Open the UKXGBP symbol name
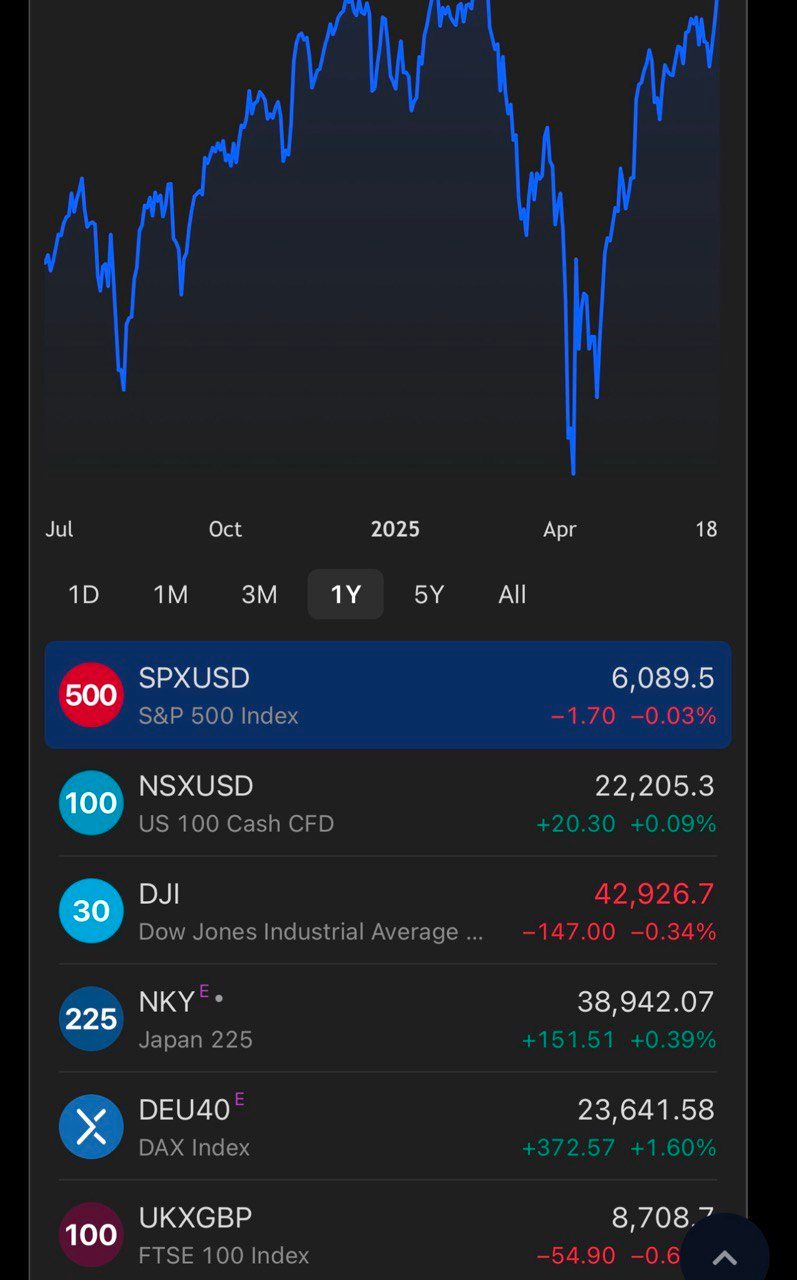Screen dimensions: 797x1280 [x=195, y=1218]
